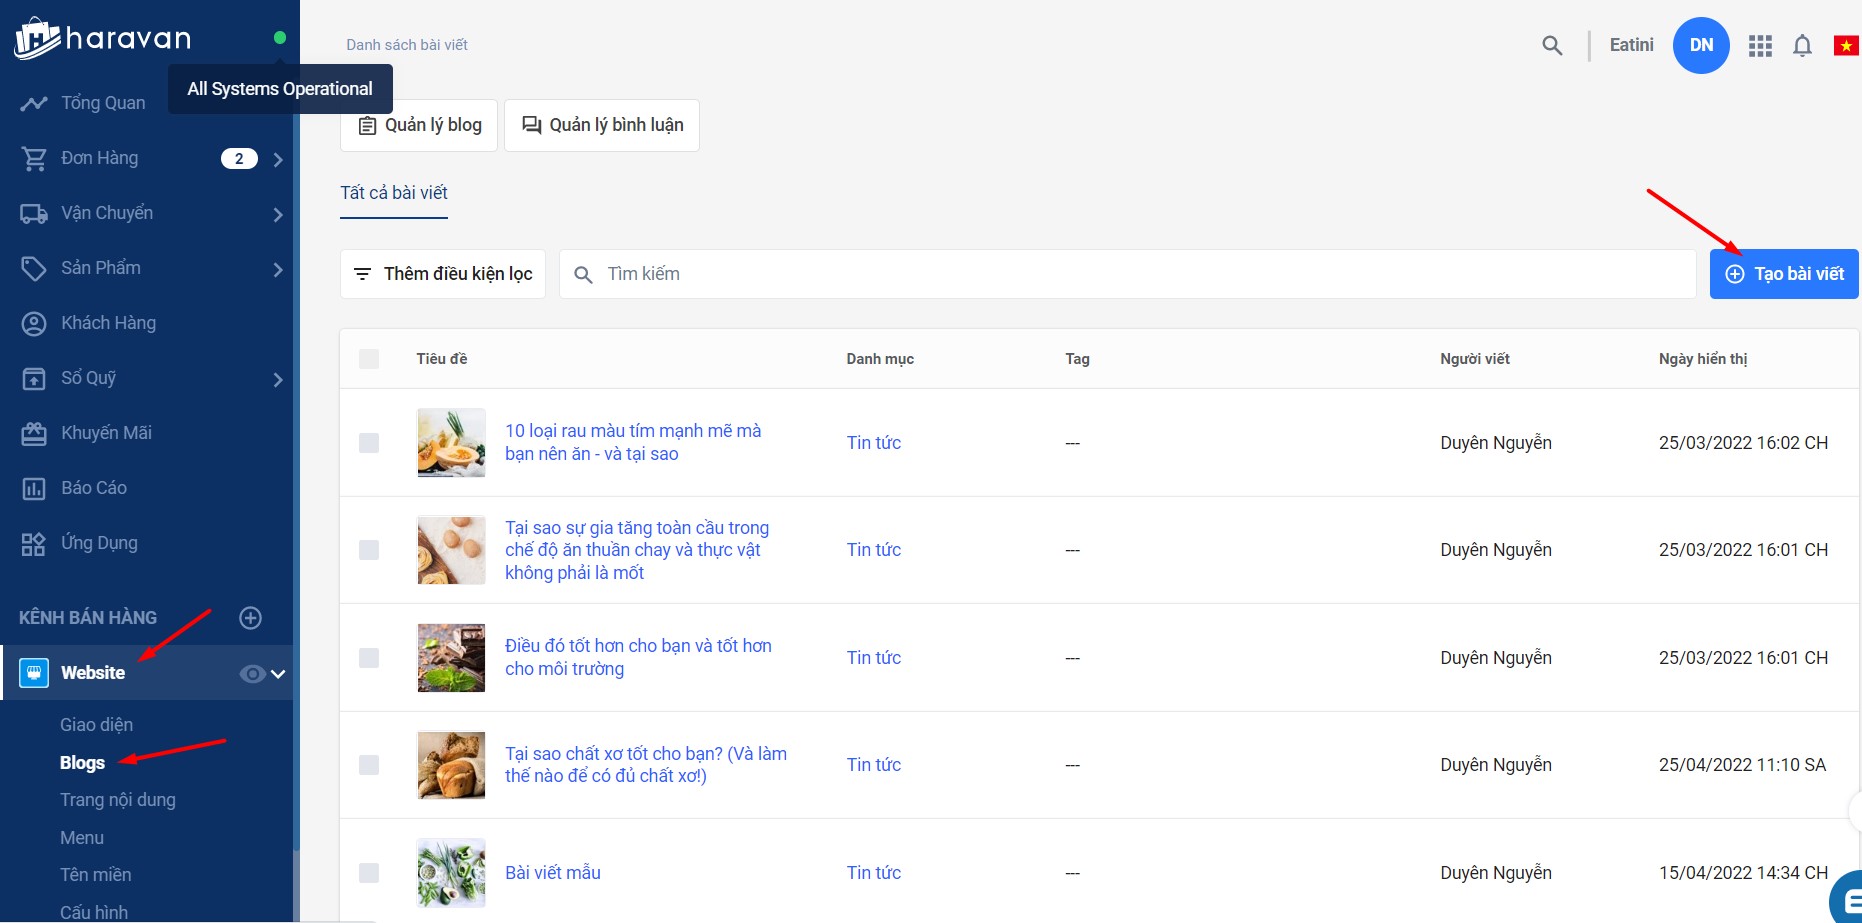Click the search magnifier icon in header
The width and height of the screenshot is (1862, 923).
[x=1552, y=45]
